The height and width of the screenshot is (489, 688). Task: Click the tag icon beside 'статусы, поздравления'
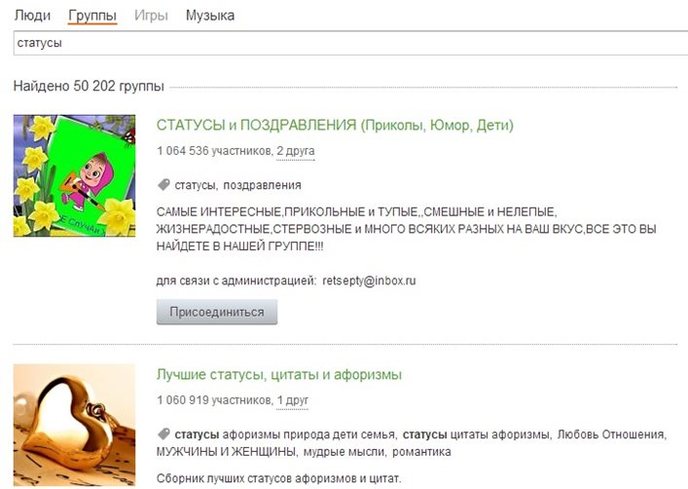click(164, 185)
